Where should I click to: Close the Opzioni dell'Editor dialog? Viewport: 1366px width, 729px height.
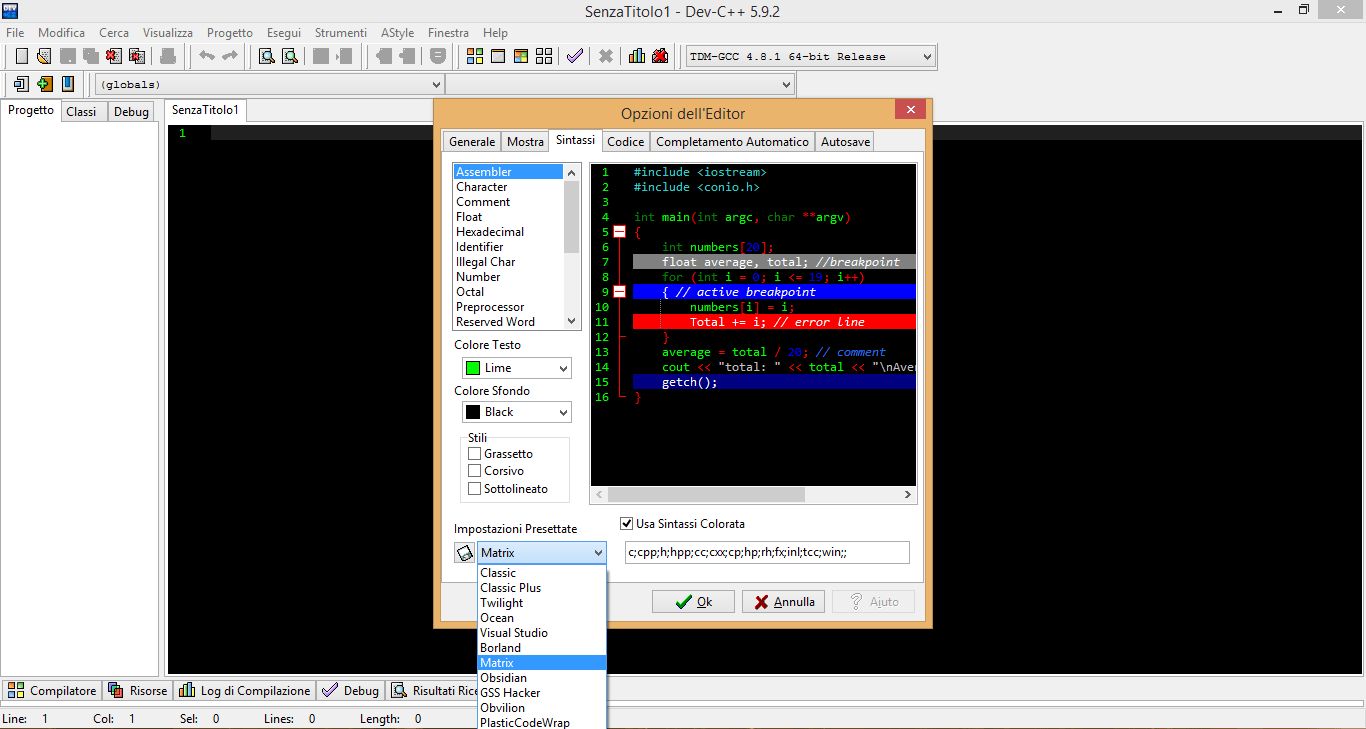click(x=910, y=110)
